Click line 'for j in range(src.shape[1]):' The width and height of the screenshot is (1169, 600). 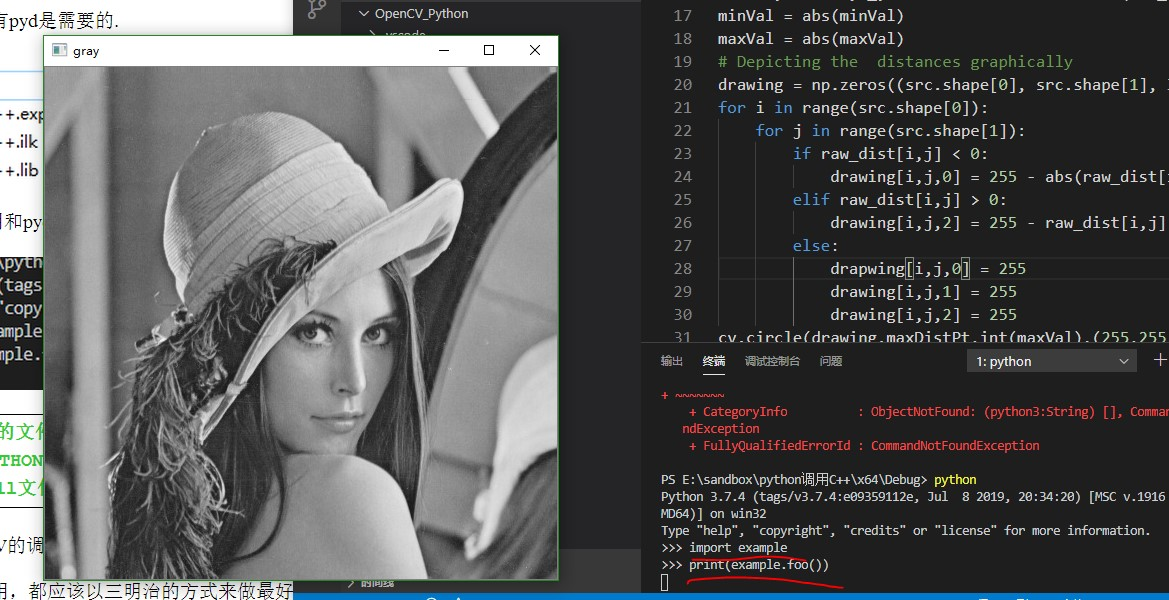[890, 131]
